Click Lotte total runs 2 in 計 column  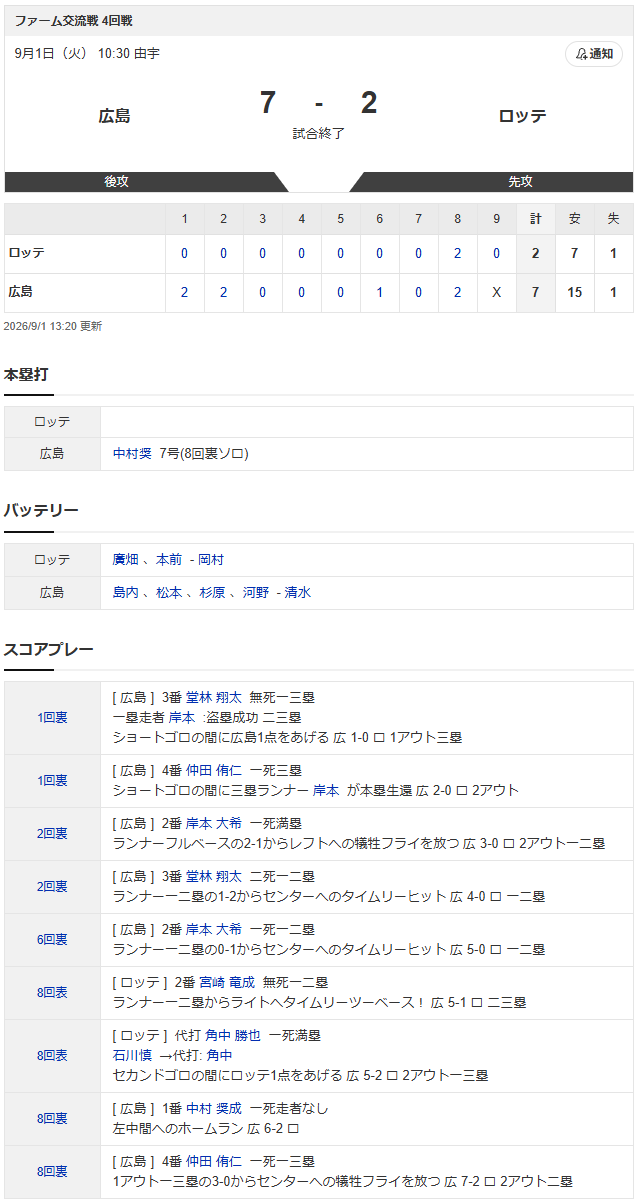click(x=535, y=254)
